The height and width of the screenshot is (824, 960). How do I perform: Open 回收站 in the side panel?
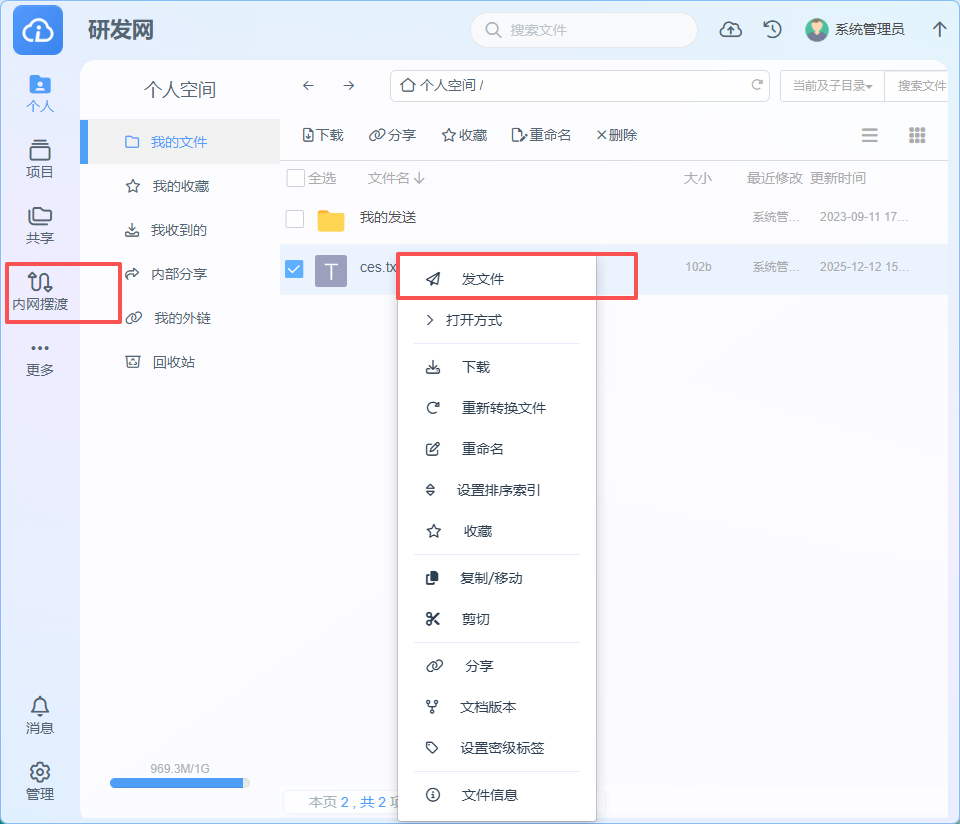(173, 362)
